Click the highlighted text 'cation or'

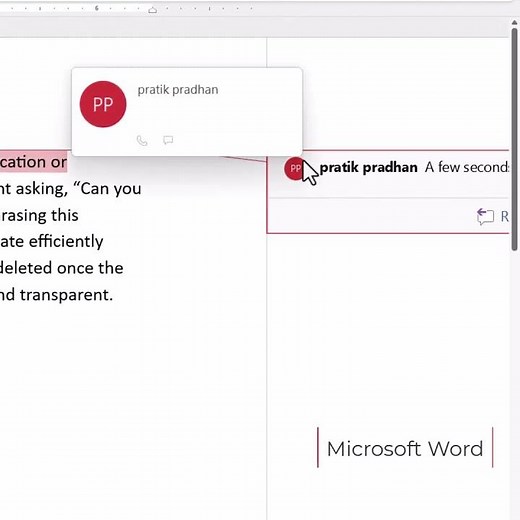click(33, 162)
